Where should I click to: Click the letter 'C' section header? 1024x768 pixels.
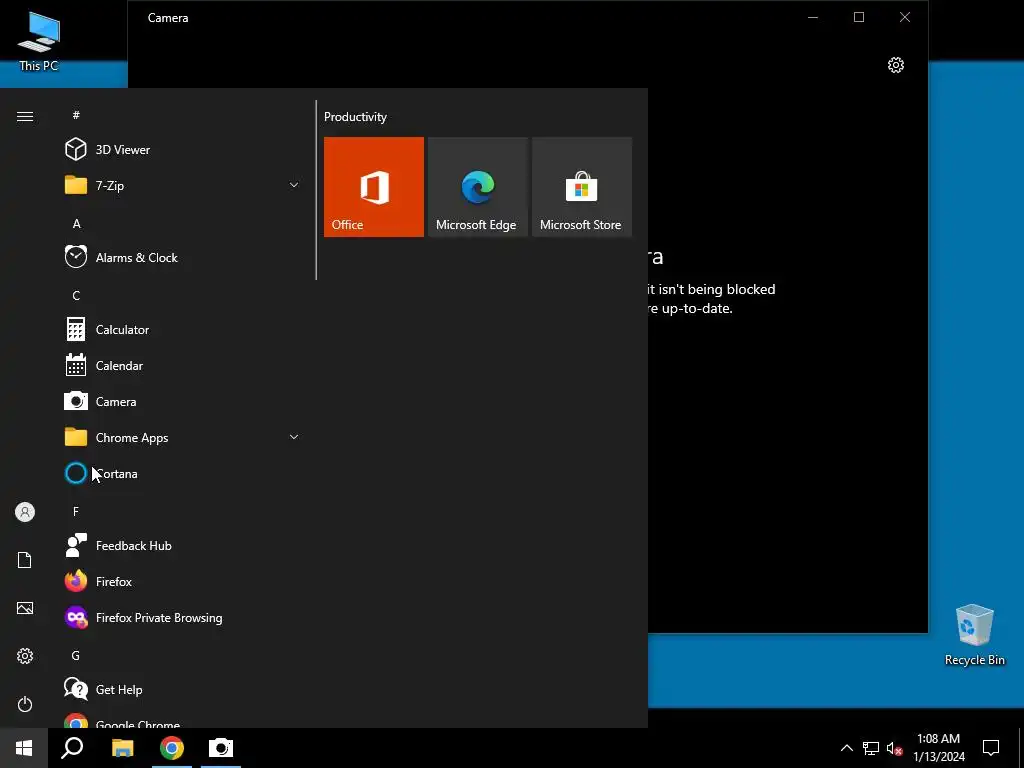(76, 295)
